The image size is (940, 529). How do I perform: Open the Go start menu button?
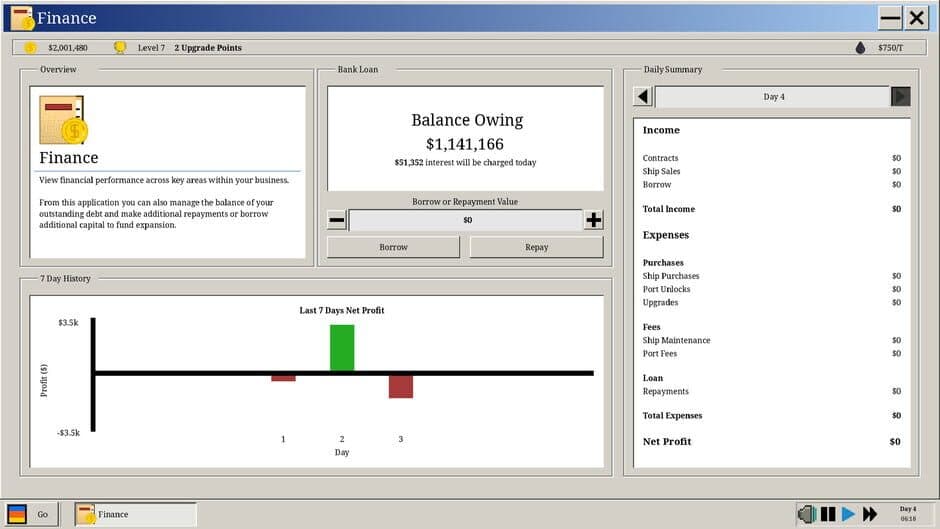pos(31,514)
